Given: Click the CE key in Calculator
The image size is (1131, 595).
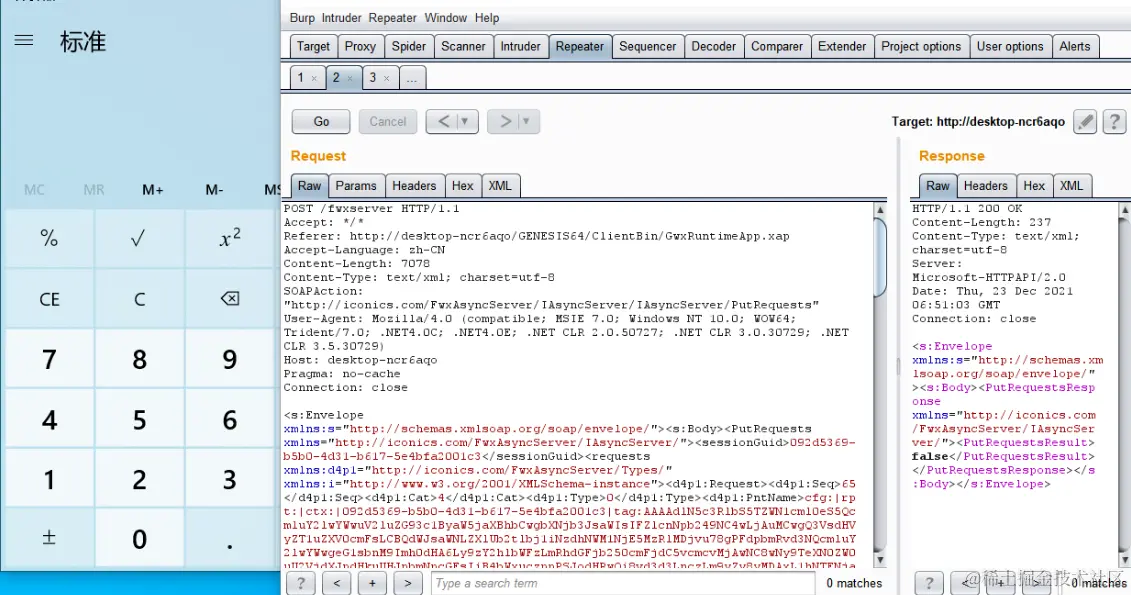Looking at the screenshot, I should [x=49, y=299].
